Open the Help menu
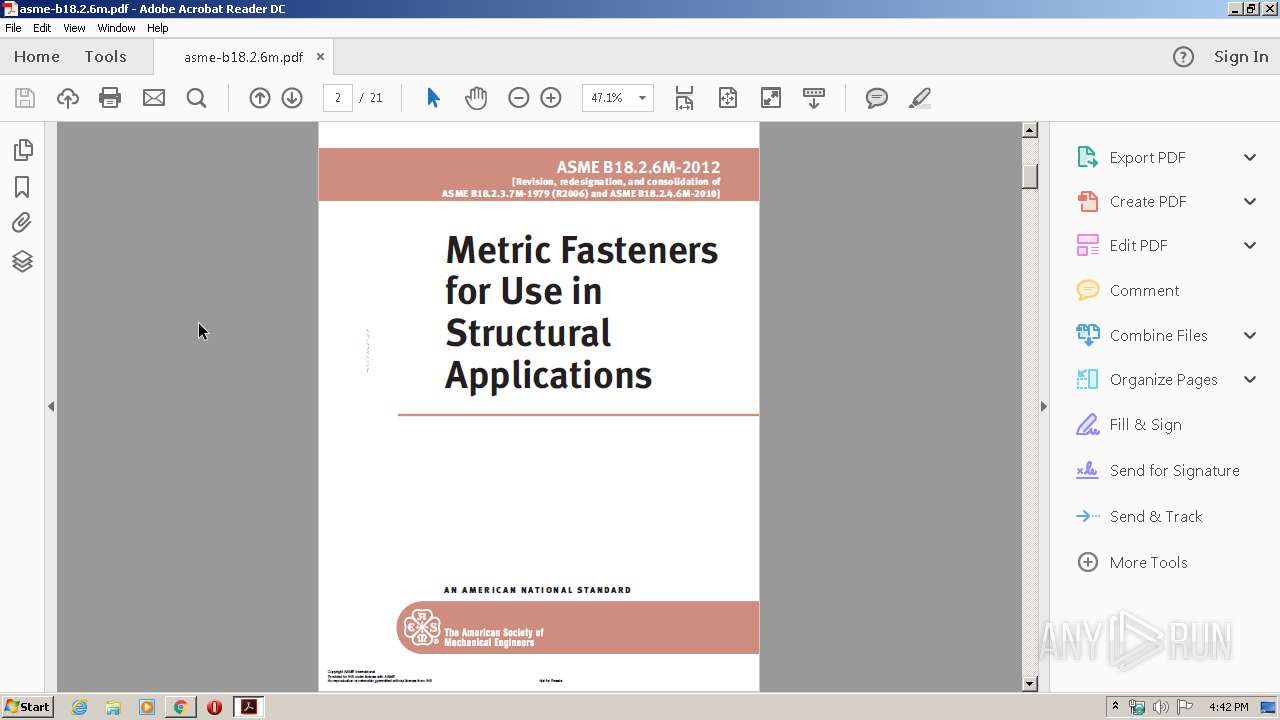 point(158,28)
